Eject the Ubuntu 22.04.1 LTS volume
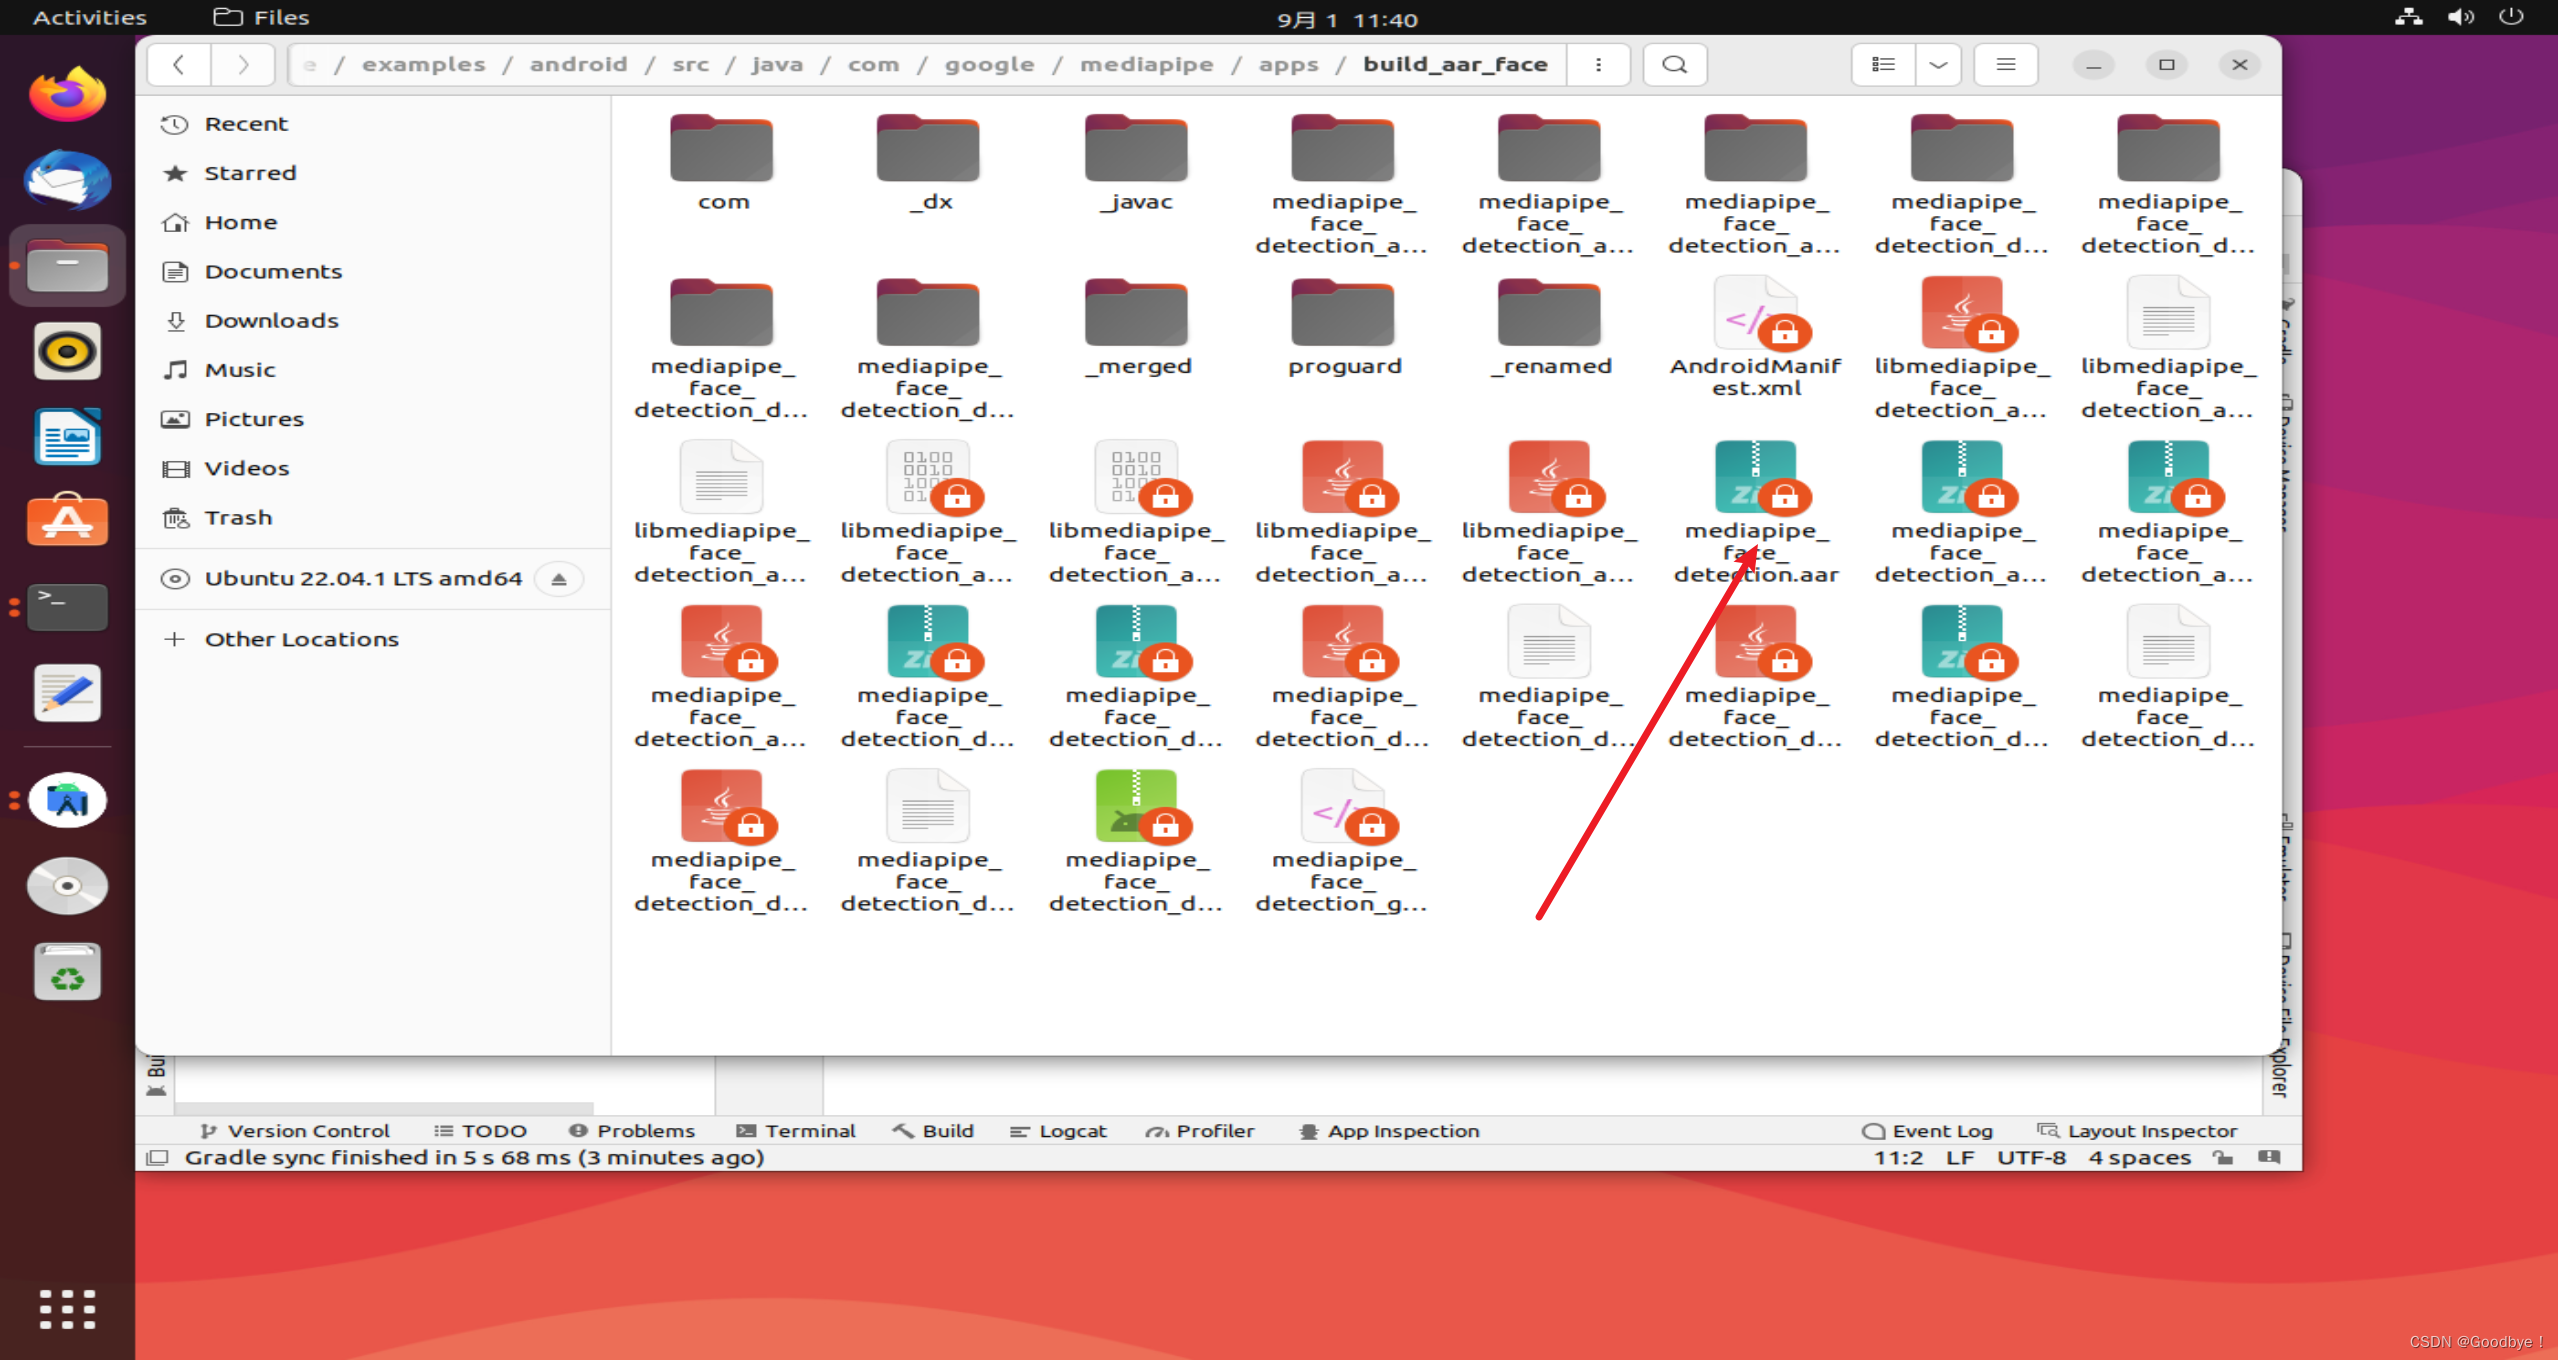Viewport: 2558px width, 1360px height. 559,579
